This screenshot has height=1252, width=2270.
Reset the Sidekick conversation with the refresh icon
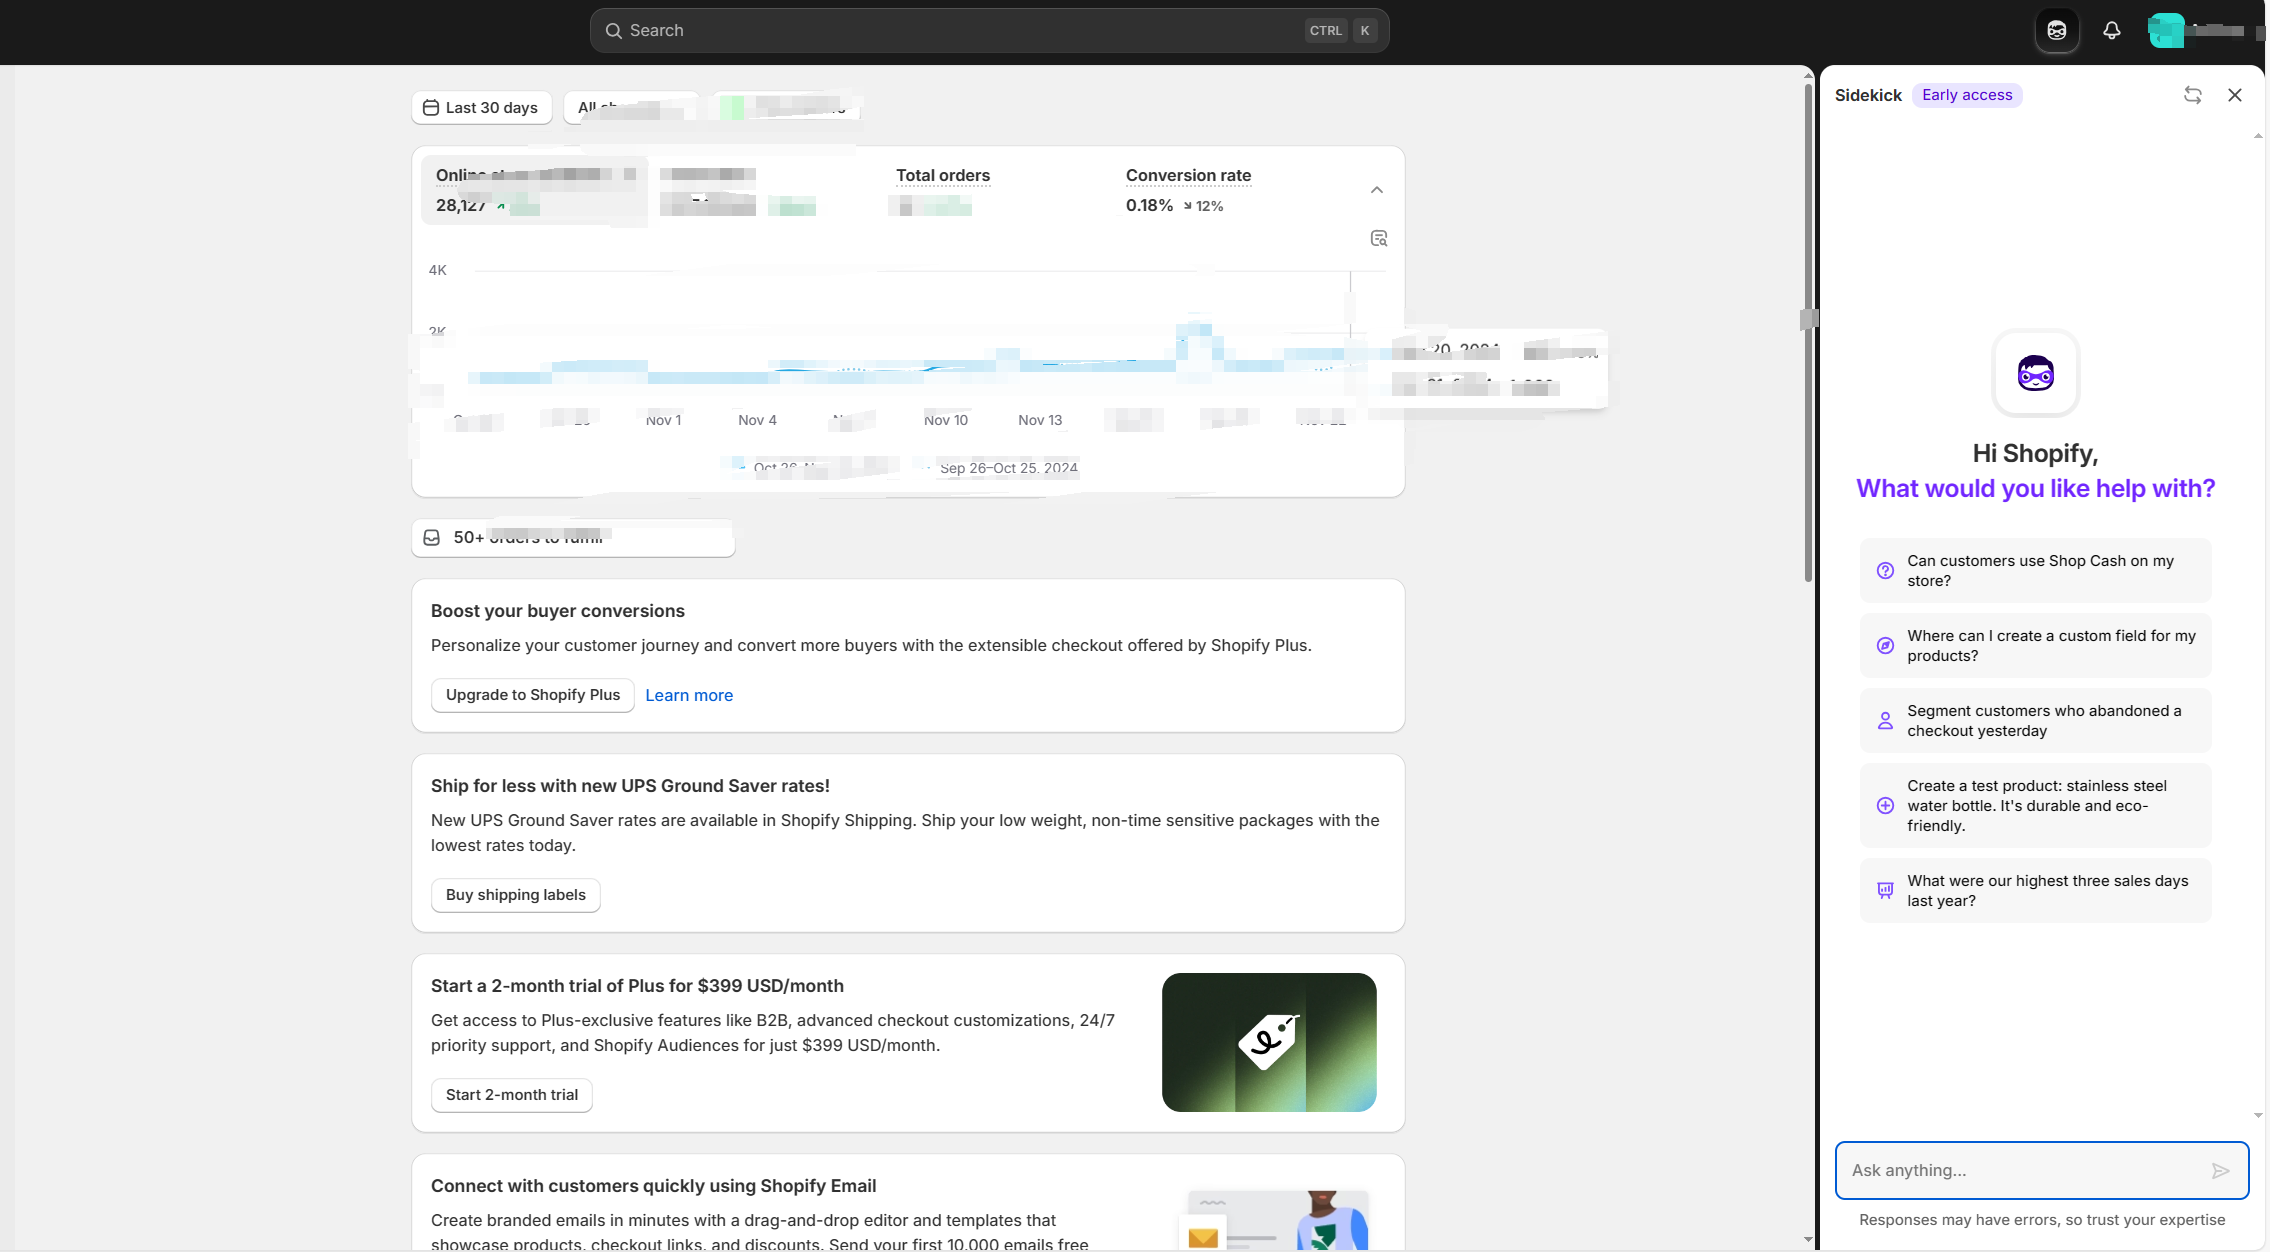(2192, 95)
